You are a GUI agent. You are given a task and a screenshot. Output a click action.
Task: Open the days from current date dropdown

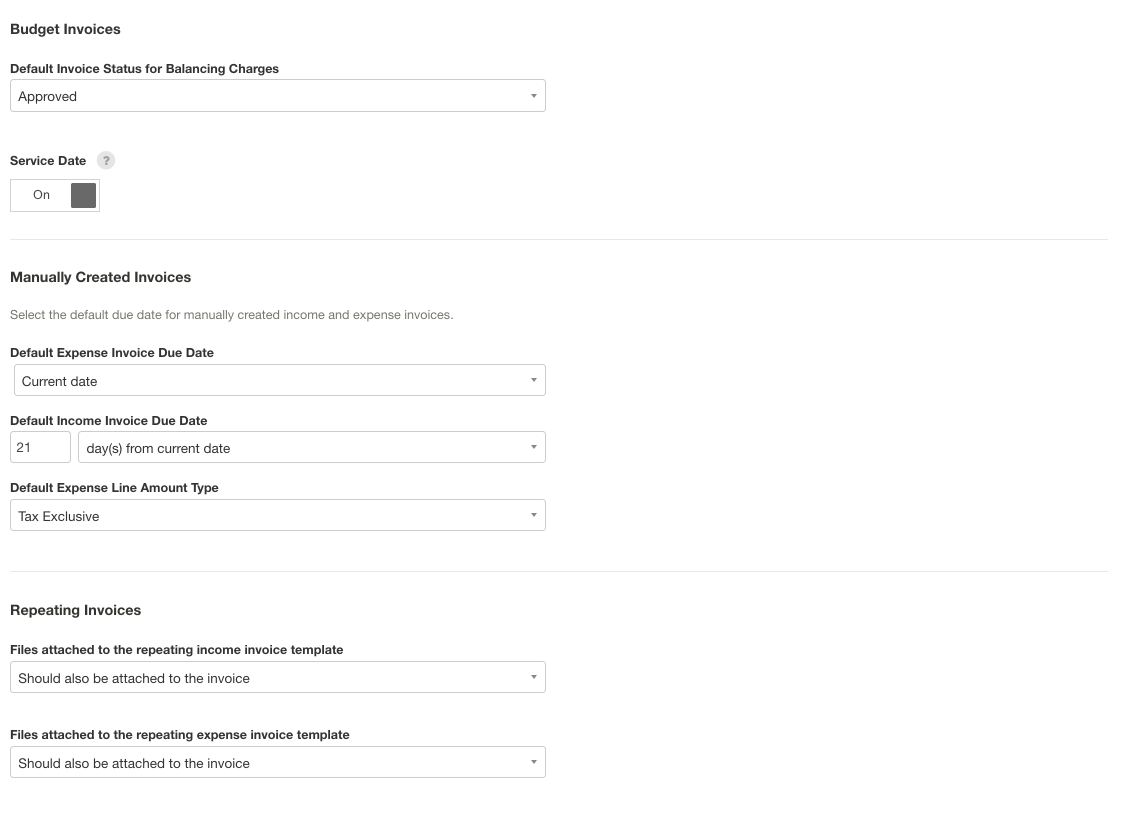click(x=312, y=447)
